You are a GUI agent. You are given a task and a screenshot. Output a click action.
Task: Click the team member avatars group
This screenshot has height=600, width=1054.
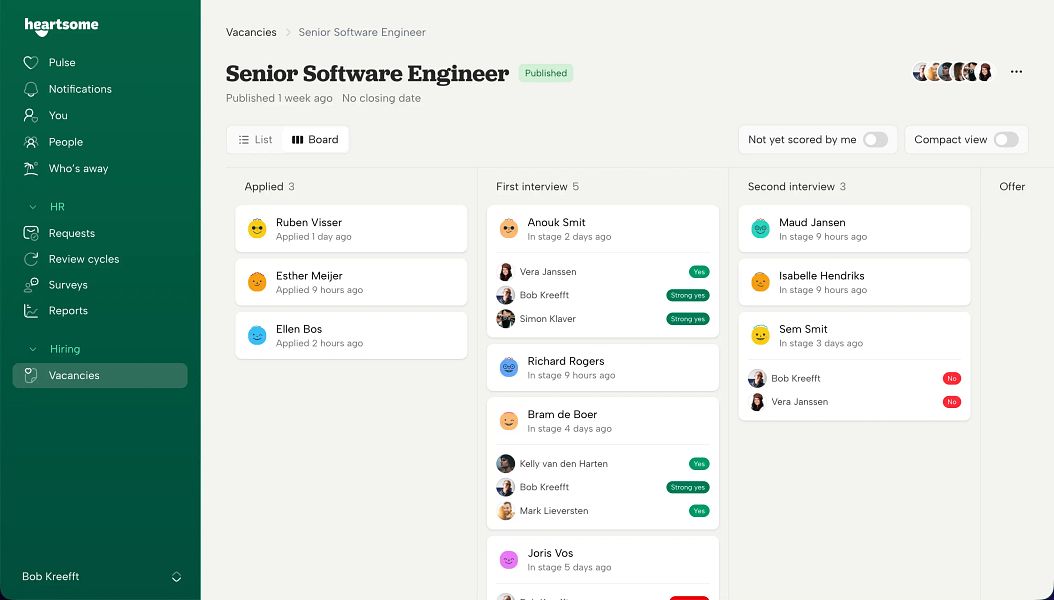953,72
